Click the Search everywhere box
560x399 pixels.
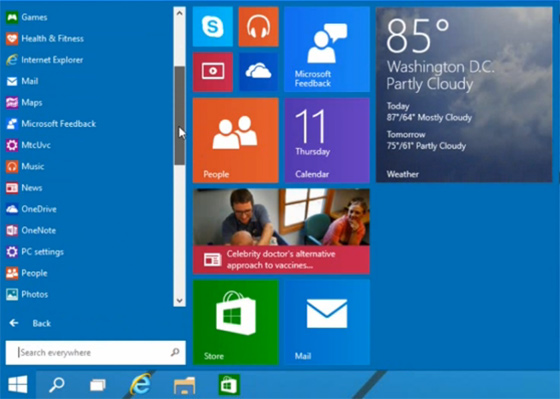(96, 353)
